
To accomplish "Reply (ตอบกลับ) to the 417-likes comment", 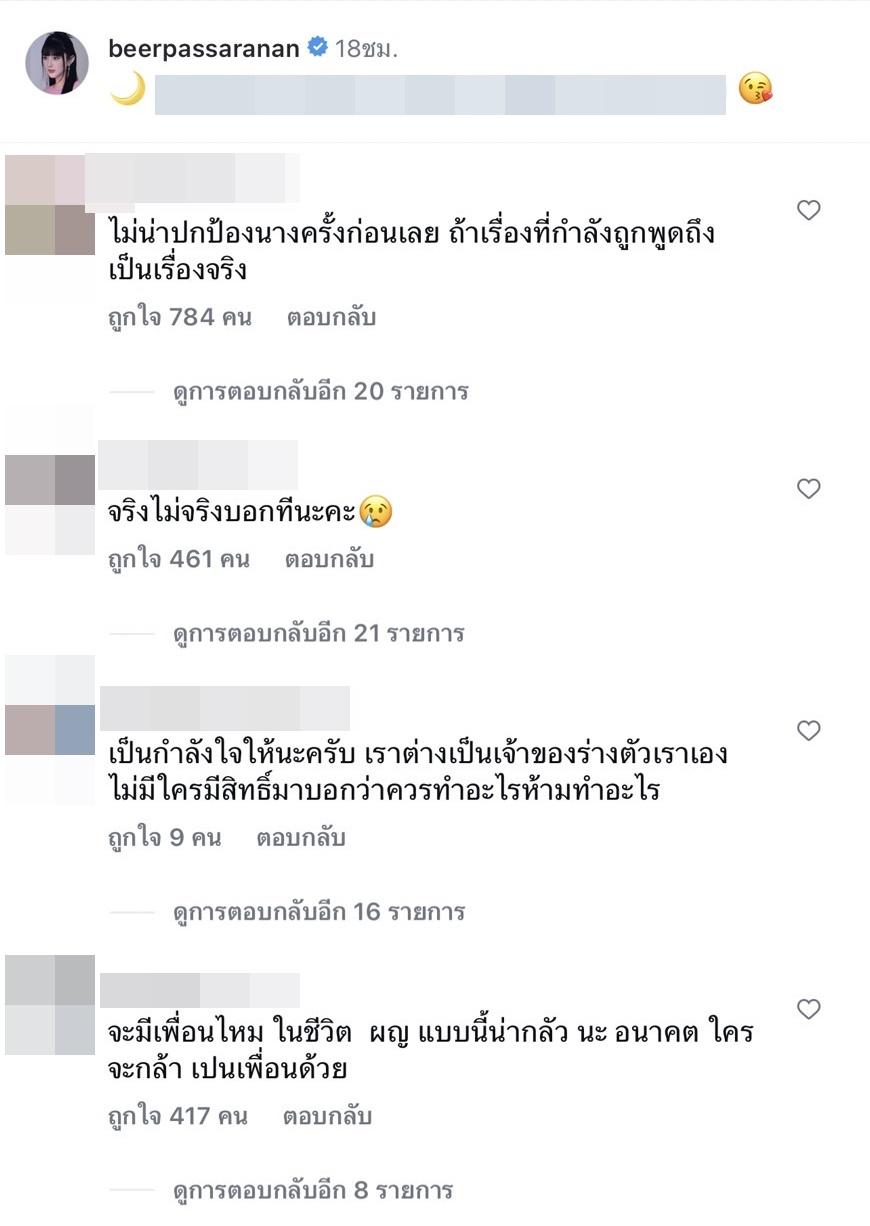I will pyautogui.click(x=327, y=1115).
